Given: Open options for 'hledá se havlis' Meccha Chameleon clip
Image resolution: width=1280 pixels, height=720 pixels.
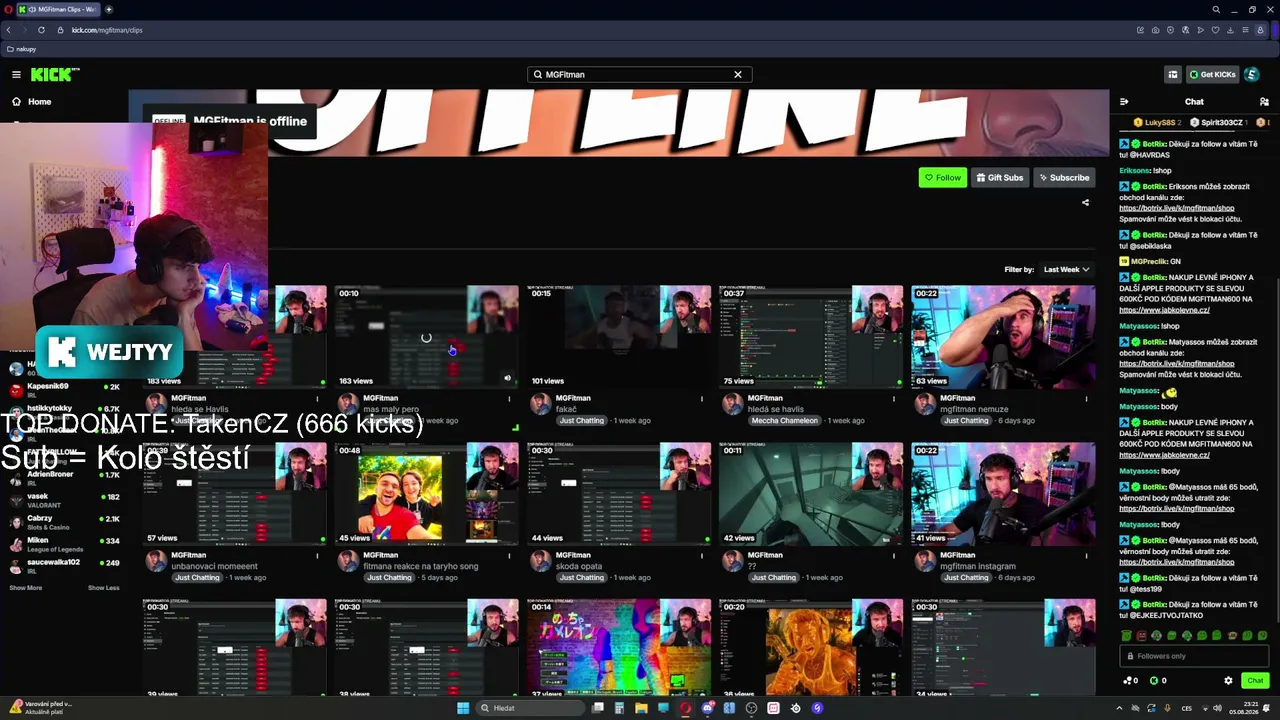Looking at the screenshot, I should pyautogui.click(x=894, y=399).
